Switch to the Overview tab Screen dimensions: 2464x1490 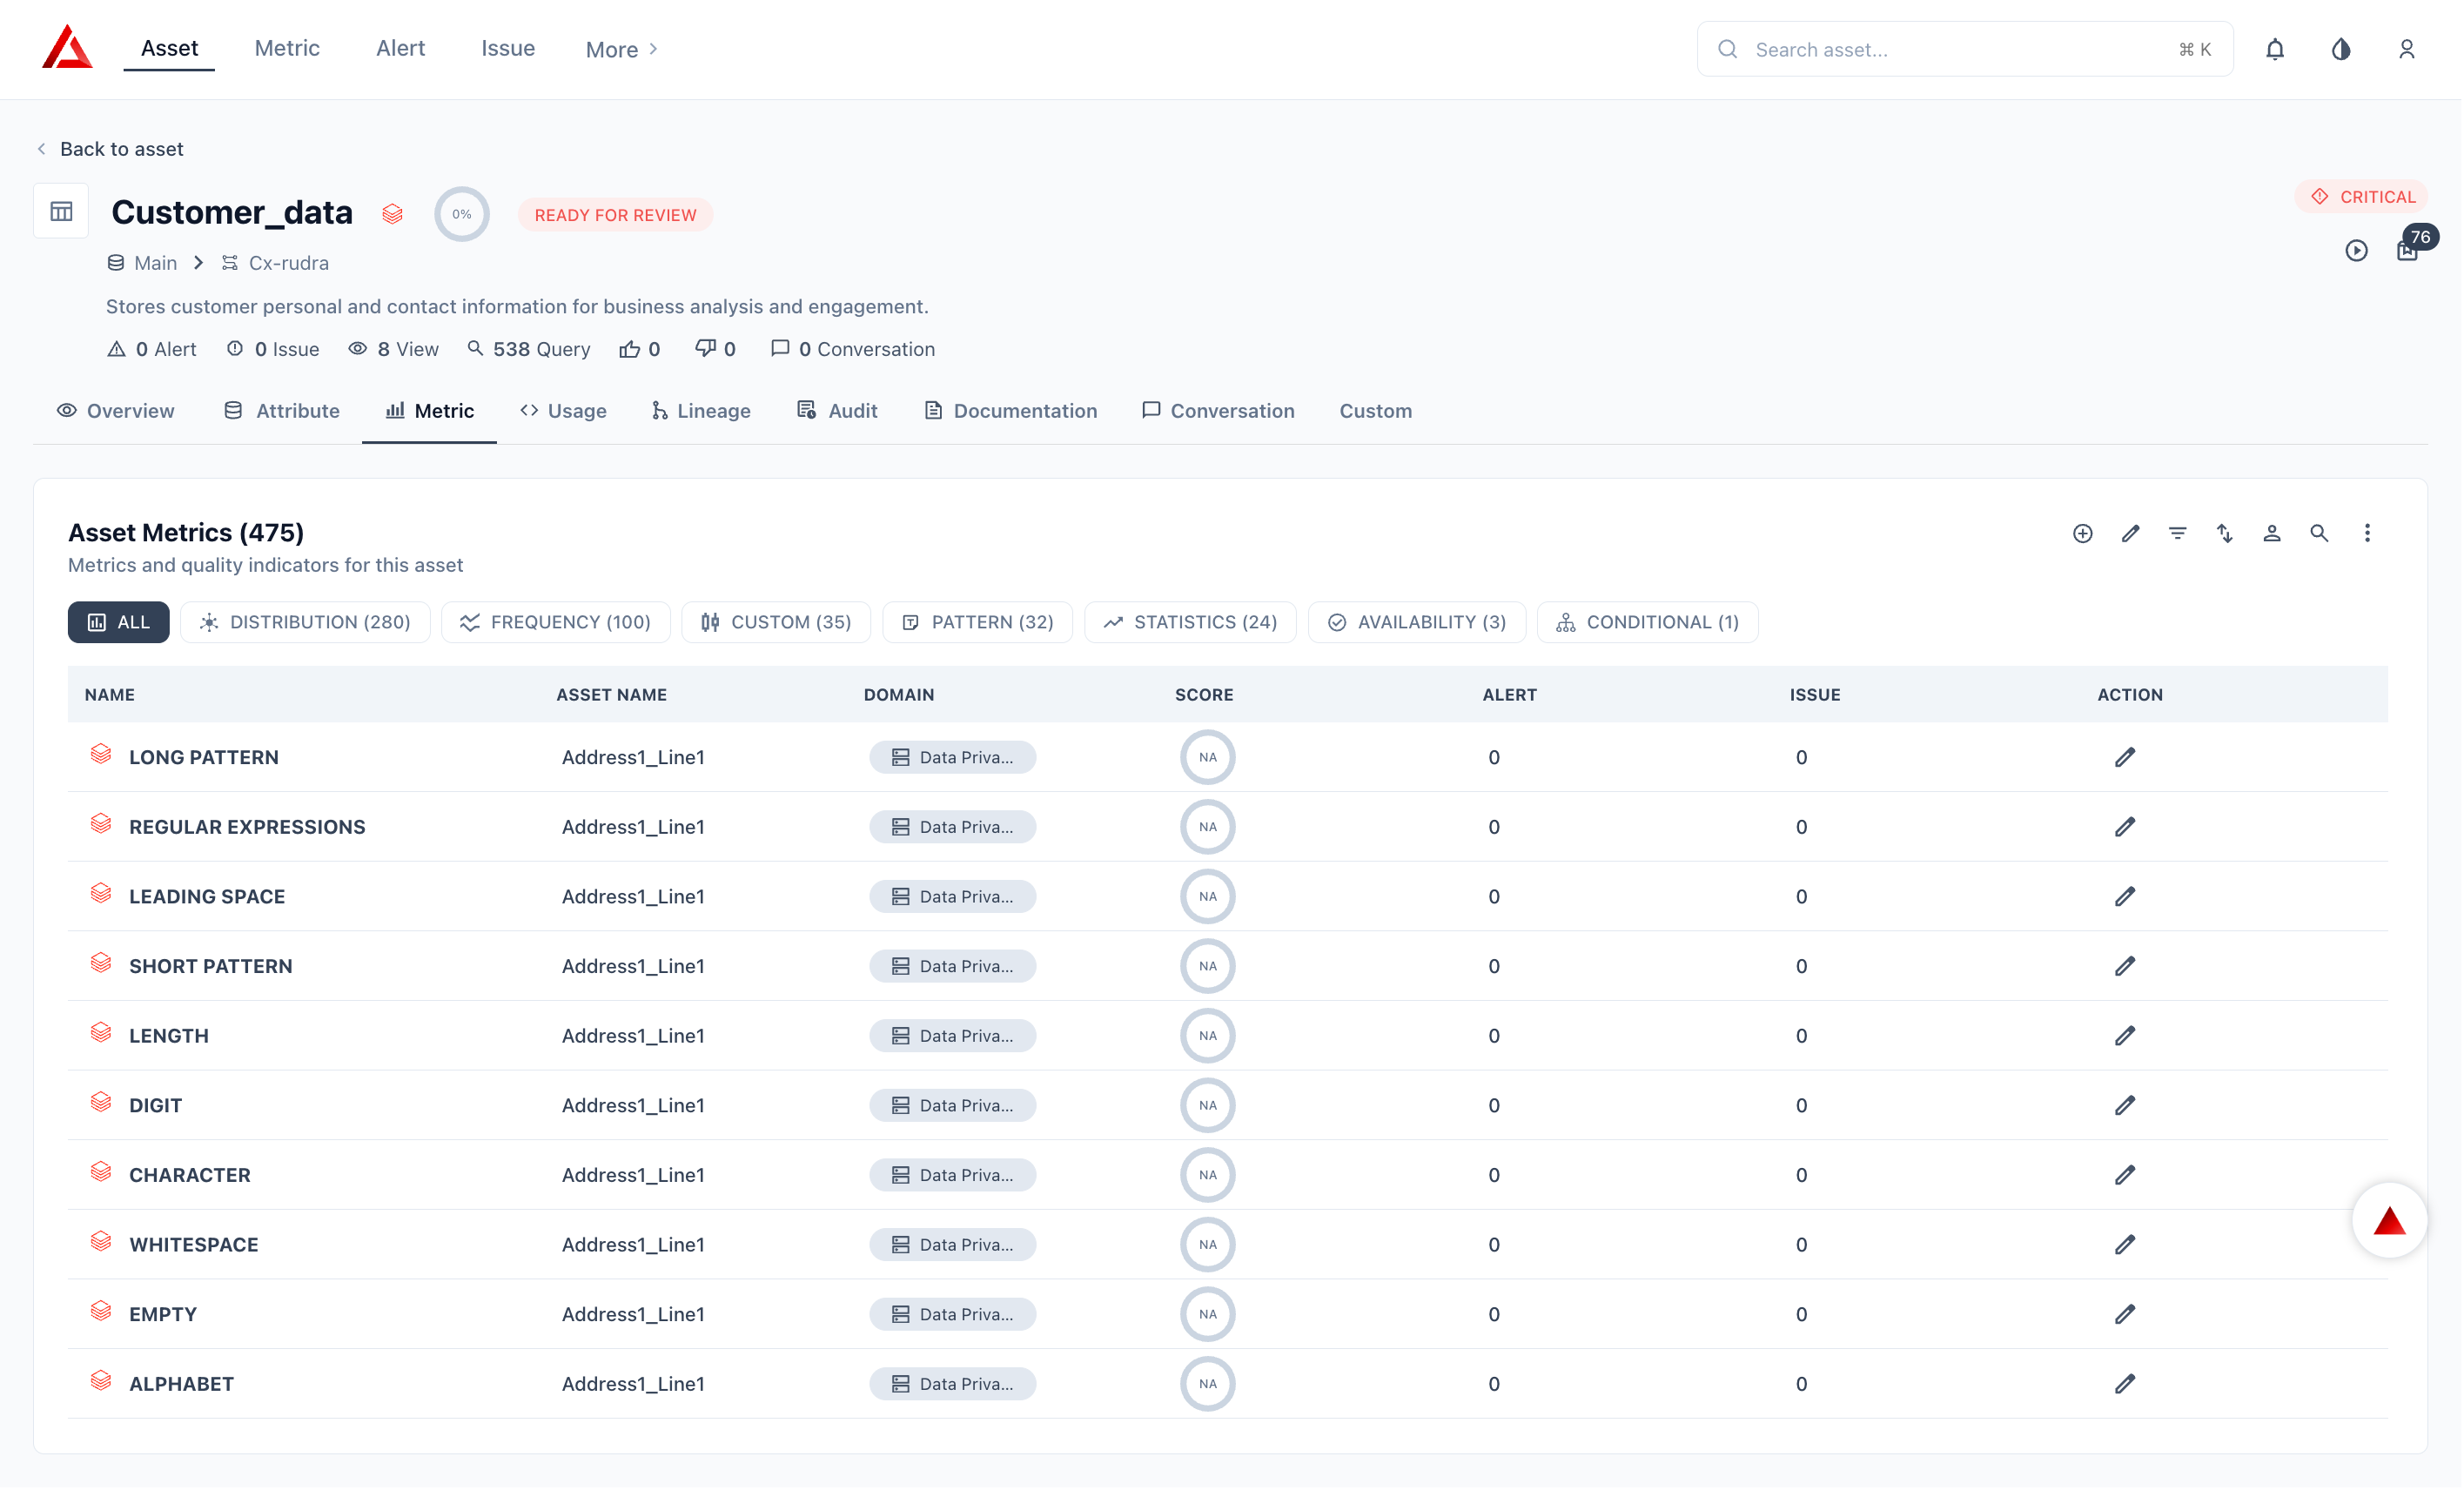[116, 411]
